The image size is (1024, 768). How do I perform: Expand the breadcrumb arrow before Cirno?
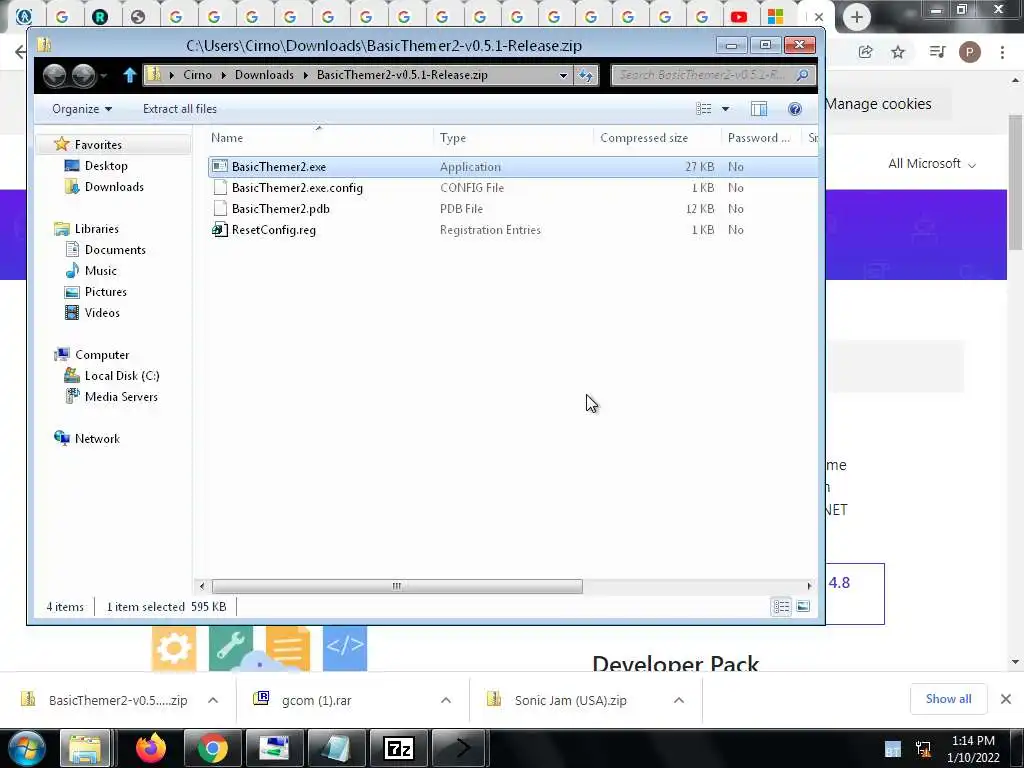point(172,75)
